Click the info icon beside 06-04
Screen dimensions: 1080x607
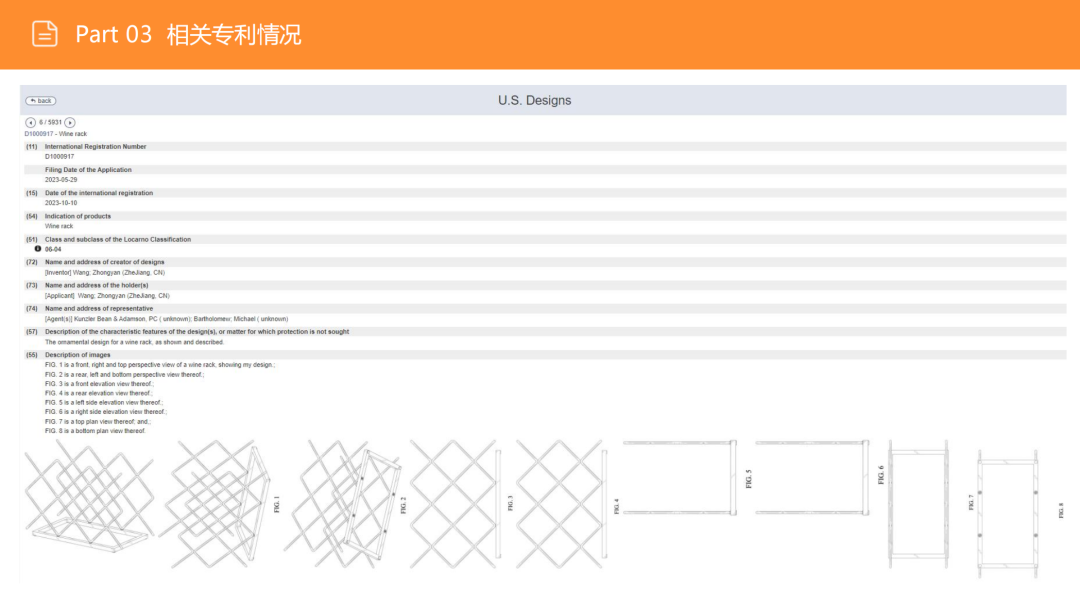coord(38,249)
